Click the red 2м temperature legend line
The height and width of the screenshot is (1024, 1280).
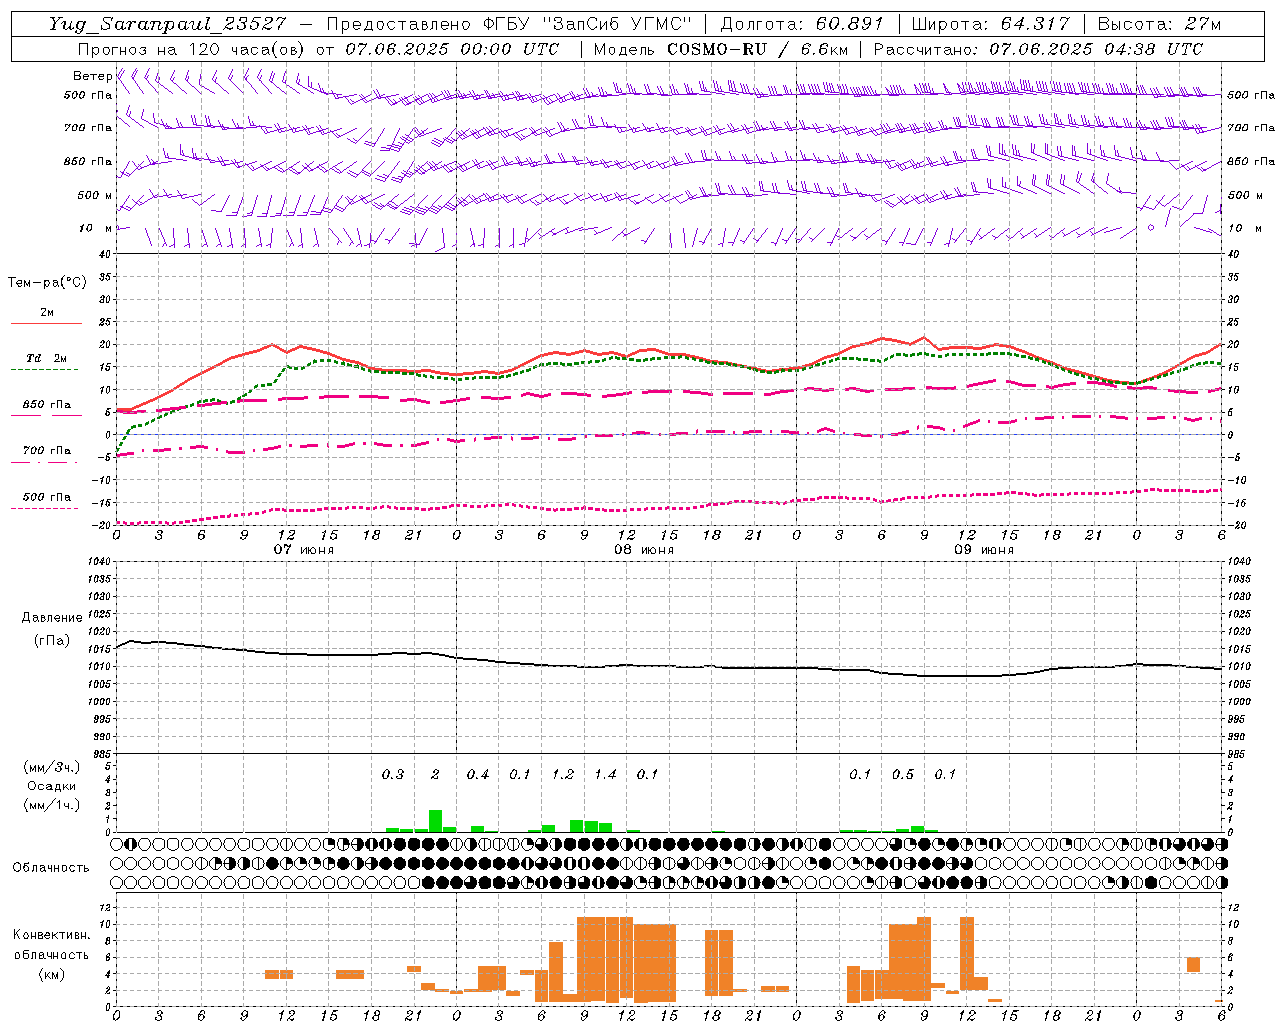coord(46,323)
